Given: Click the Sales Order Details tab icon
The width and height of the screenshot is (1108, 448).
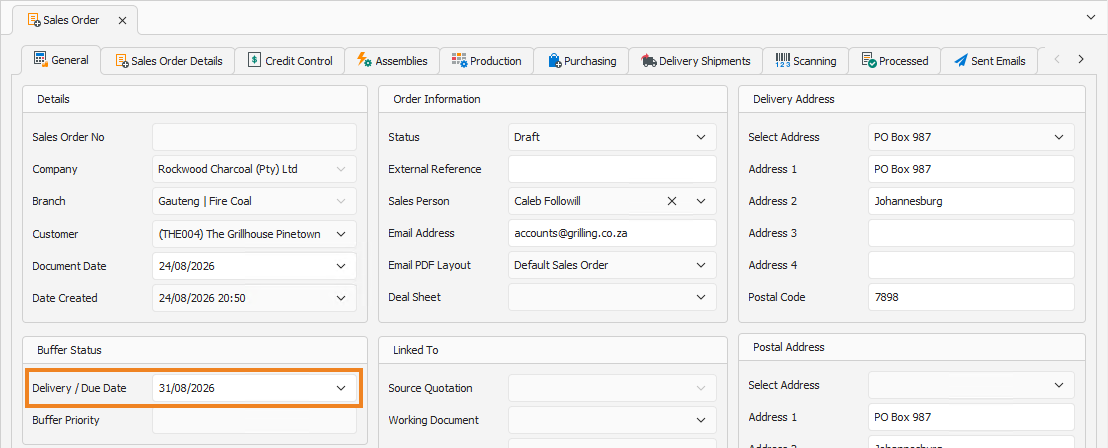Looking at the screenshot, I should [x=122, y=61].
